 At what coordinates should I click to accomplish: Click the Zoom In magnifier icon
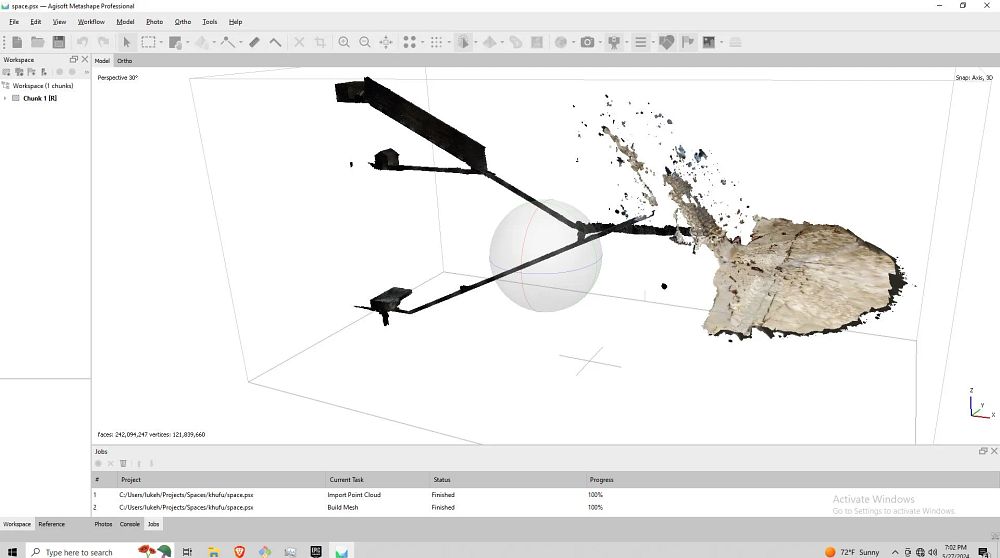[x=344, y=42]
